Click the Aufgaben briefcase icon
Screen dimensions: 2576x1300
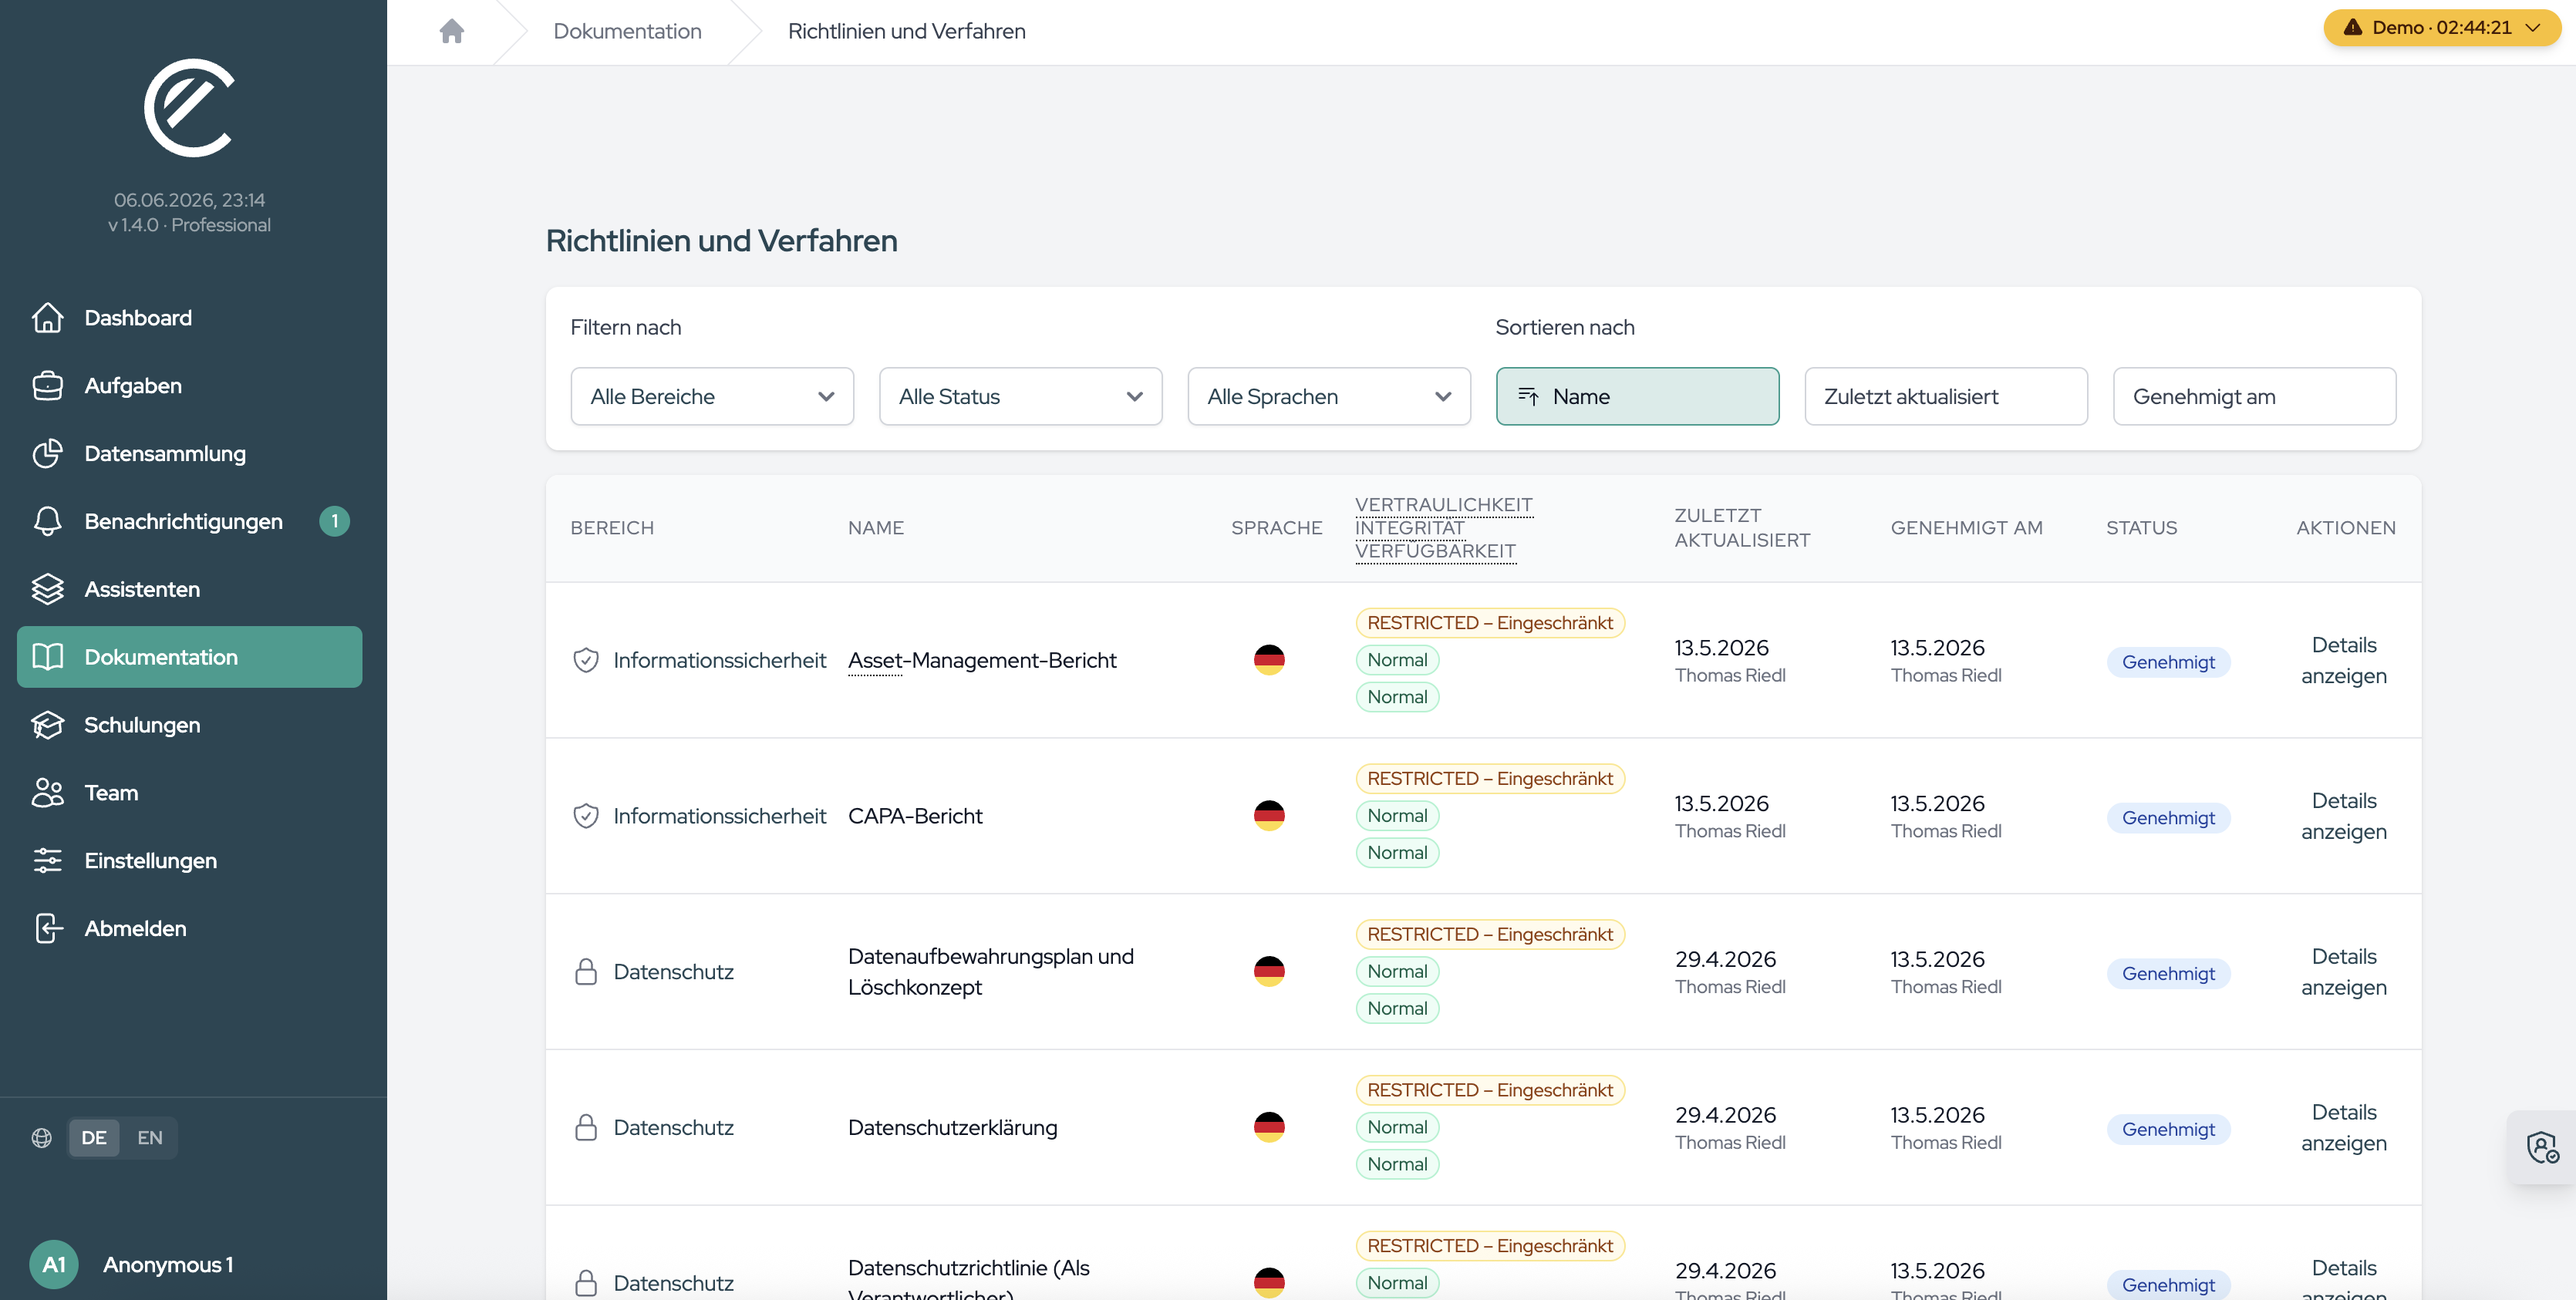tap(47, 385)
